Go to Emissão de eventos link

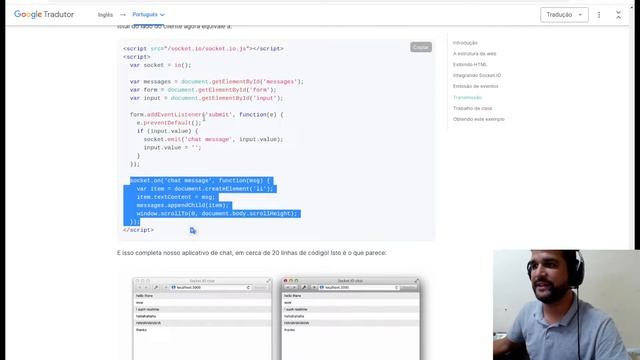click(x=476, y=86)
